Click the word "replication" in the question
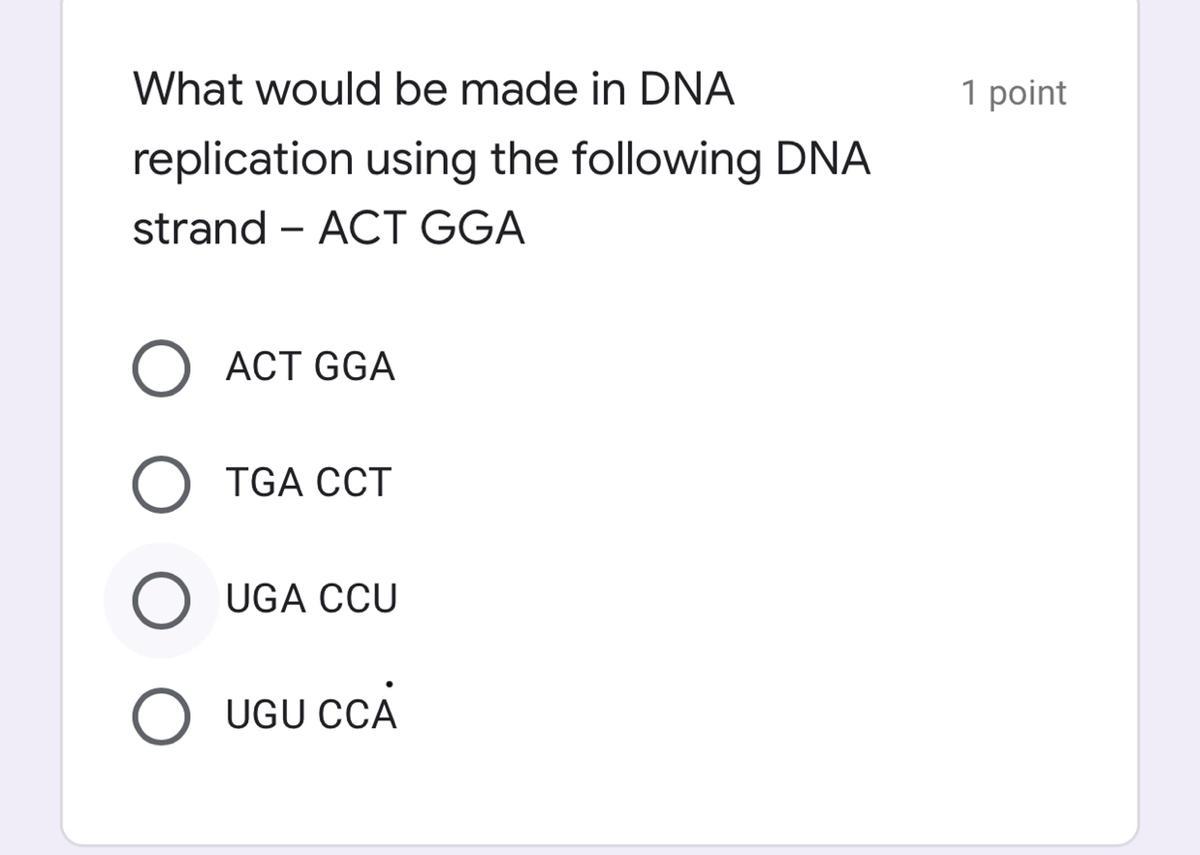Image resolution: width=1200 pixels, height=855 pixels. 243,160
